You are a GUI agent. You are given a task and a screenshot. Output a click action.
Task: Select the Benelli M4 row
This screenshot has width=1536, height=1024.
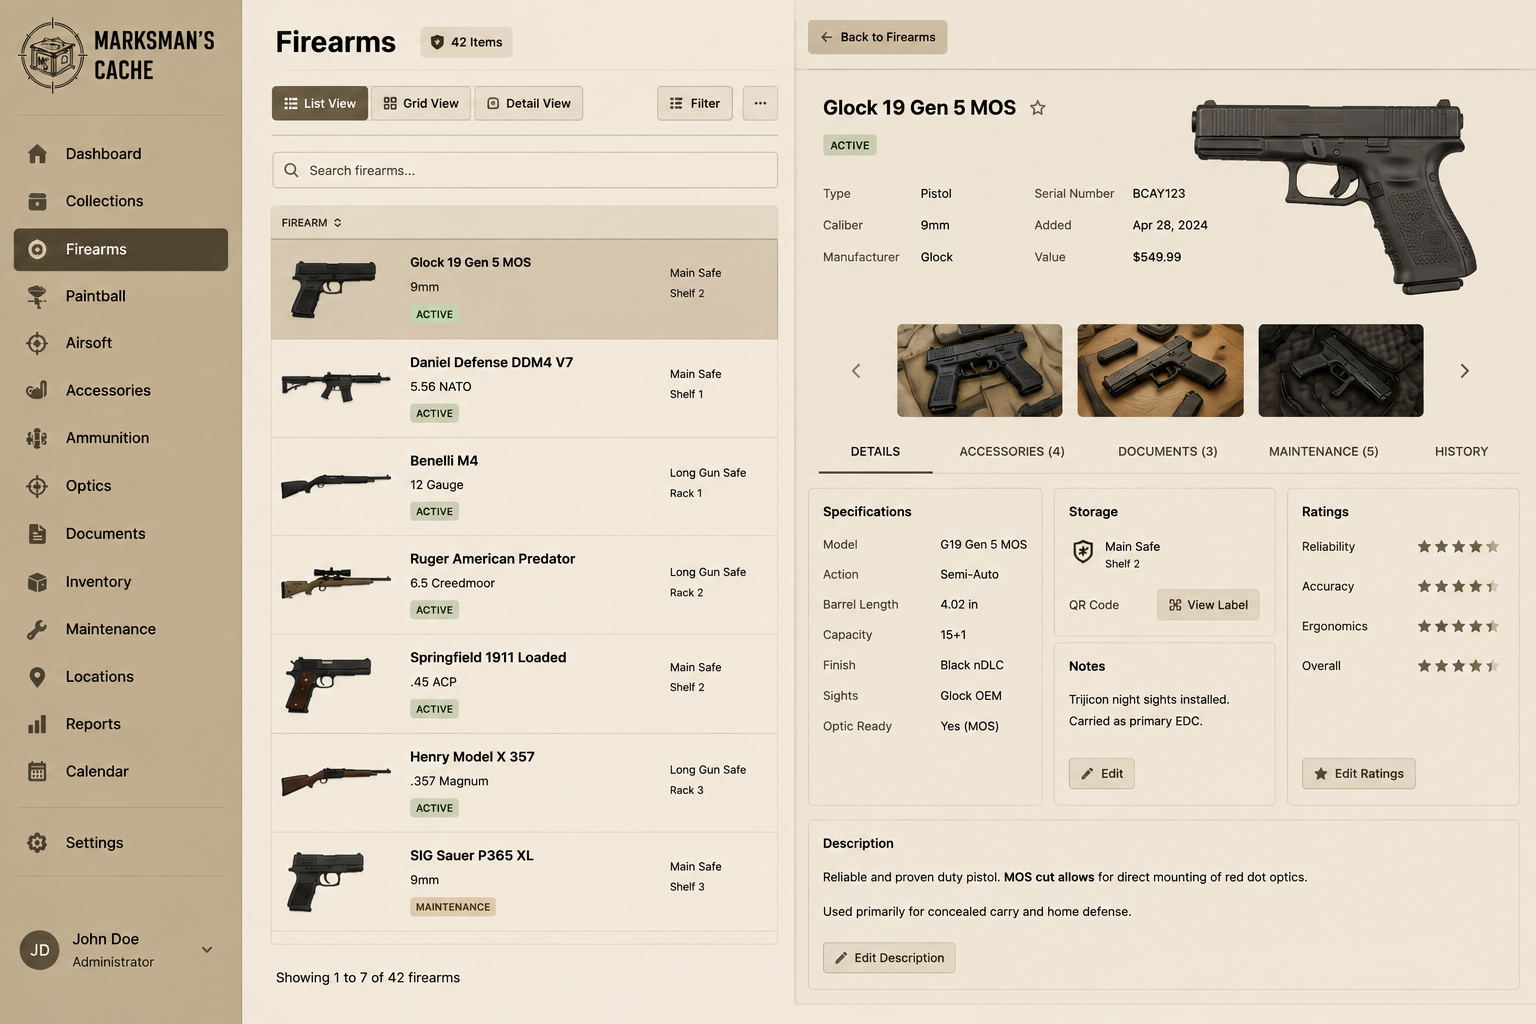pyautogui.click(x=524, y=487)
